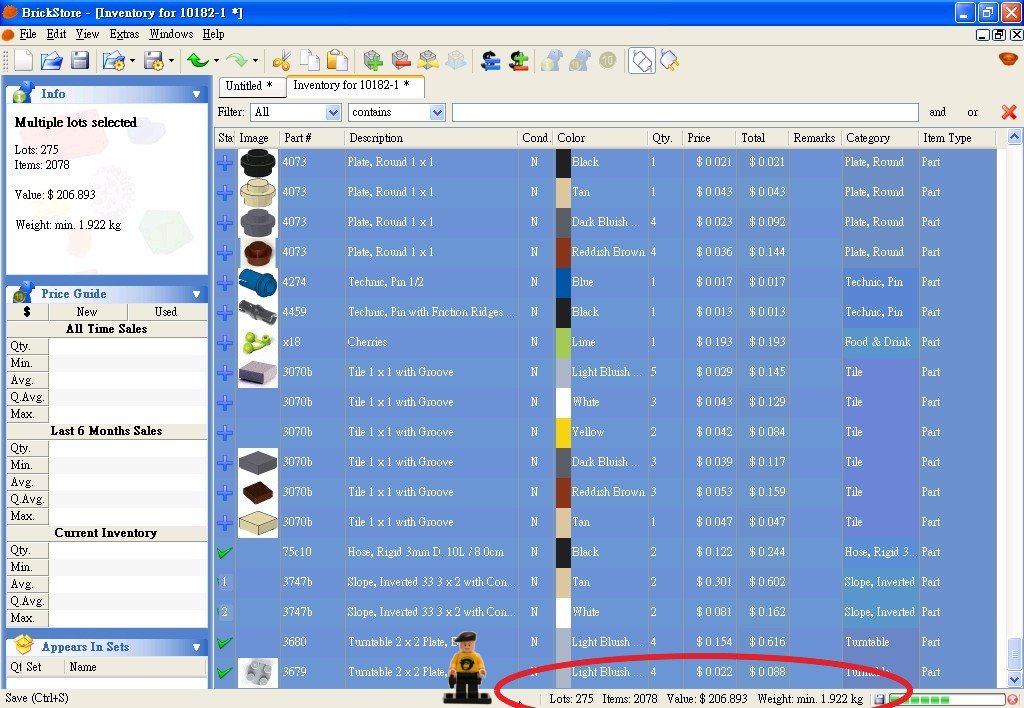
Task: Click the greyed Part Out brick icon
Action: click(x=456, y=61)
